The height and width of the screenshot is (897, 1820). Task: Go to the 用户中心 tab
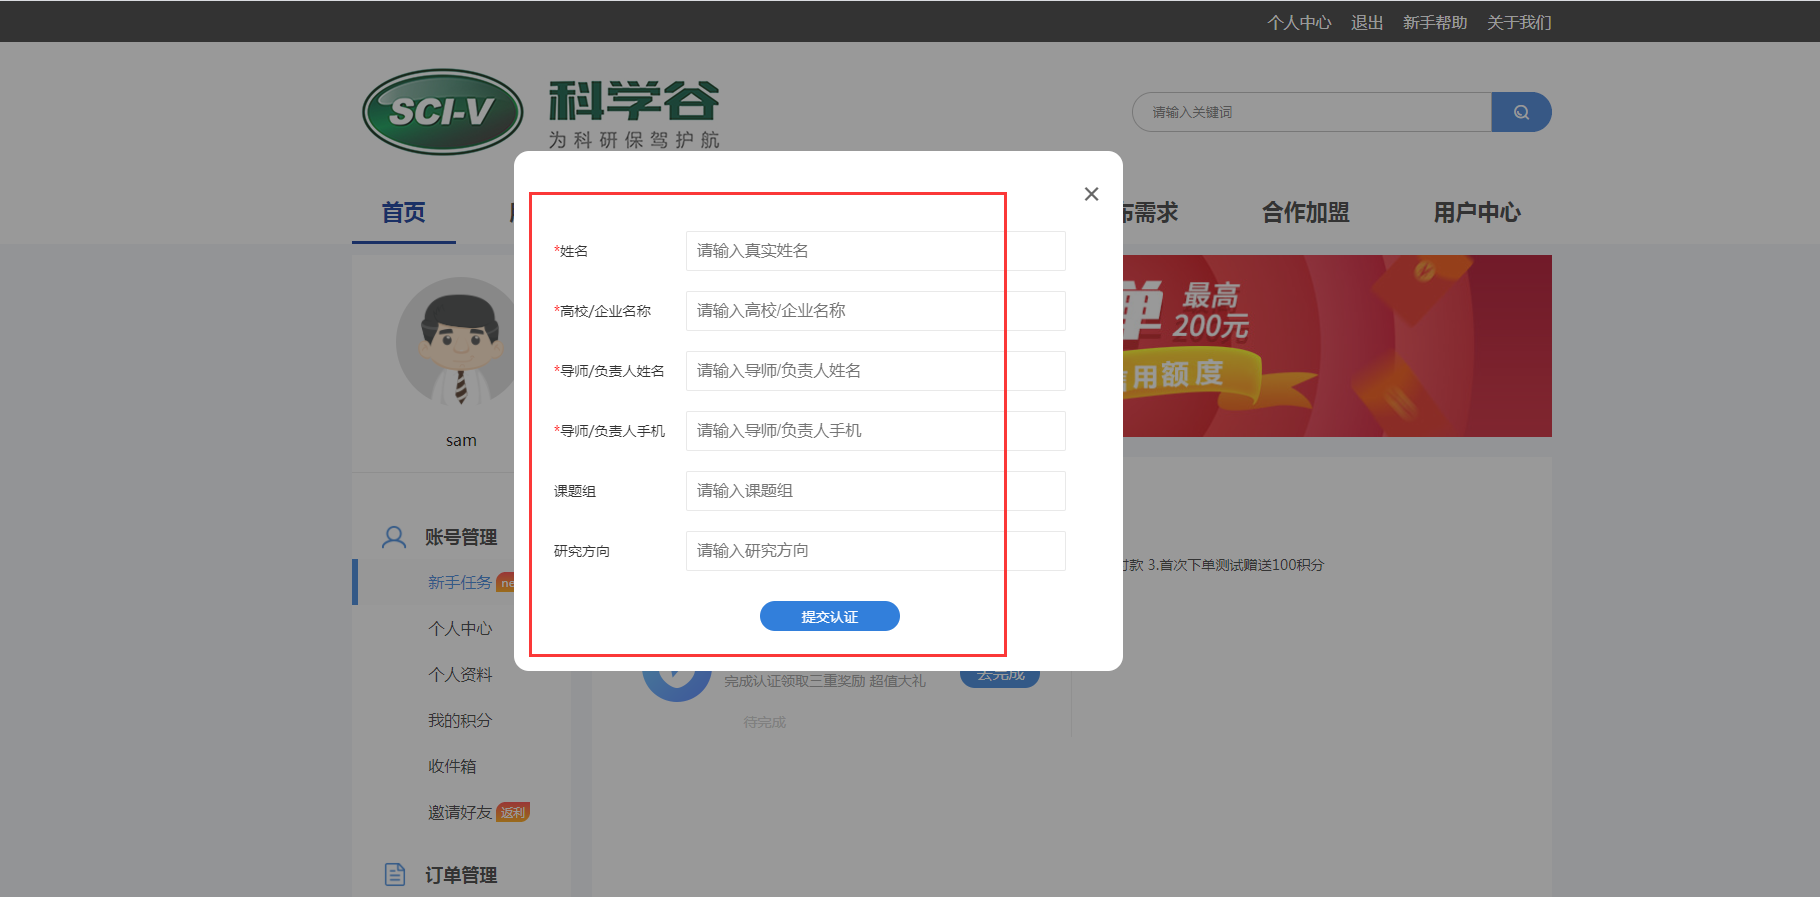[x=1476, y=213]
